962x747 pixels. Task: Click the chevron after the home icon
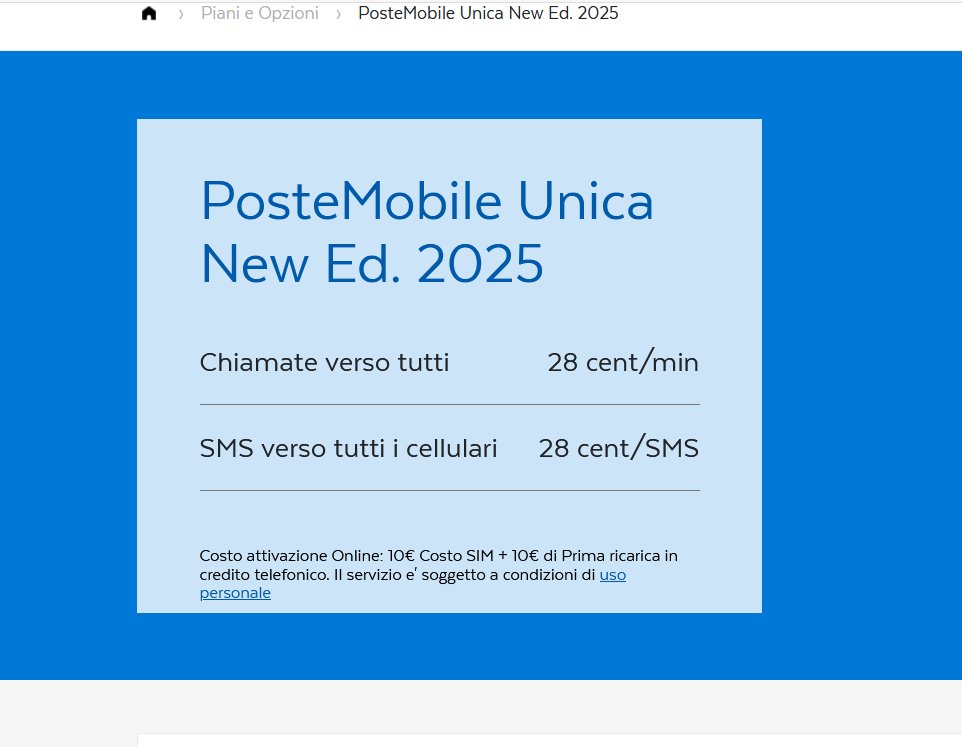pyautogui.click(x=181, y=14)
